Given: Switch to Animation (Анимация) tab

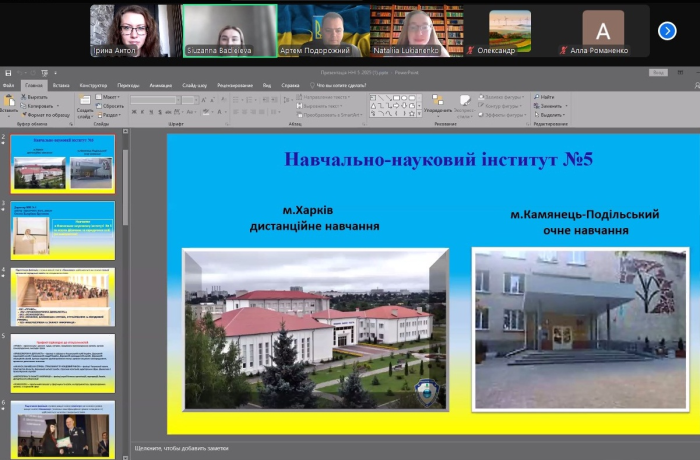Looking at the screenshot, I should click(160, 85).
